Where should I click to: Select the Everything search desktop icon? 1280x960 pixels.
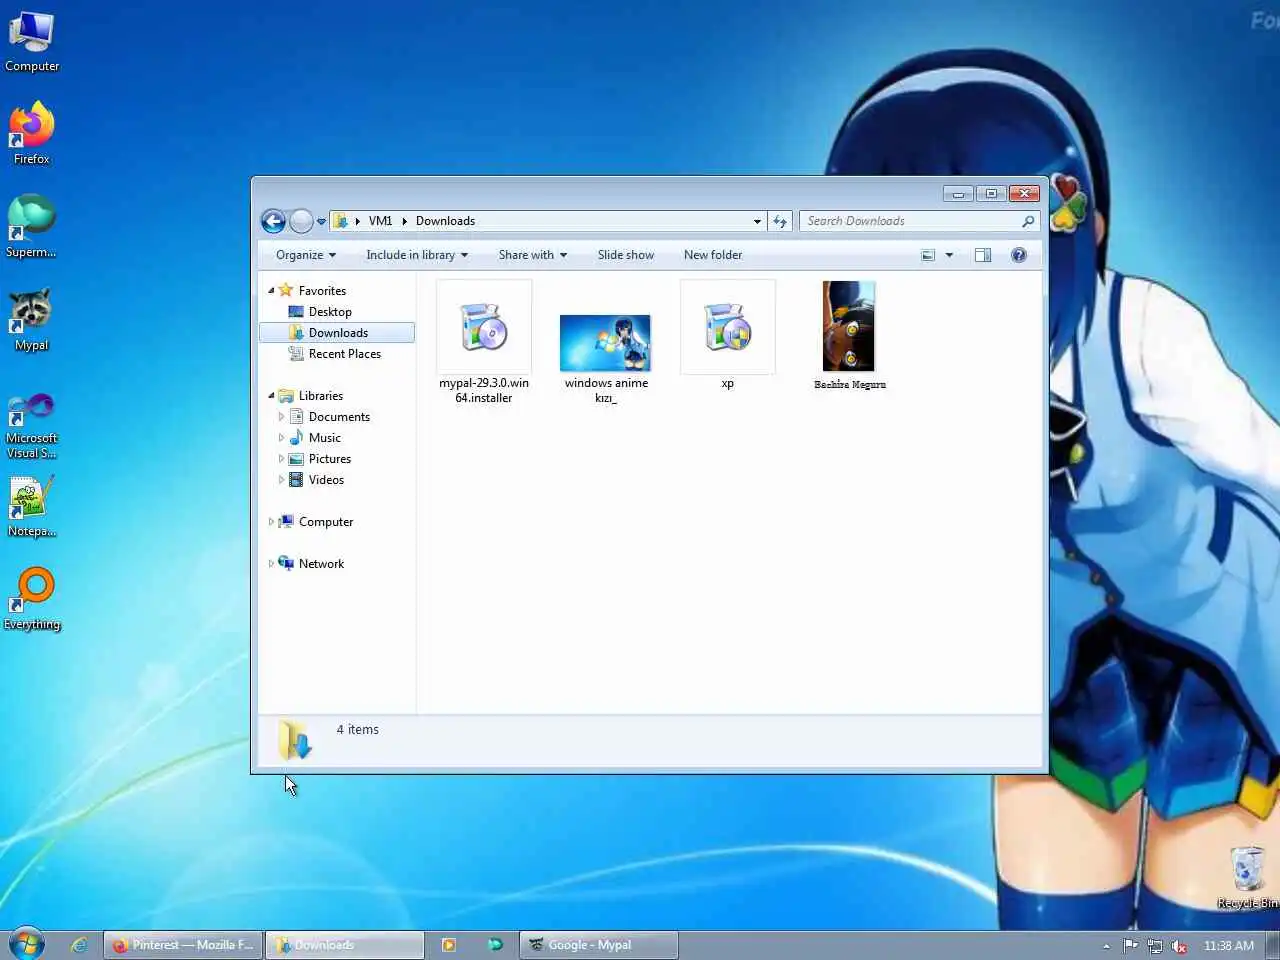(32, 599)
